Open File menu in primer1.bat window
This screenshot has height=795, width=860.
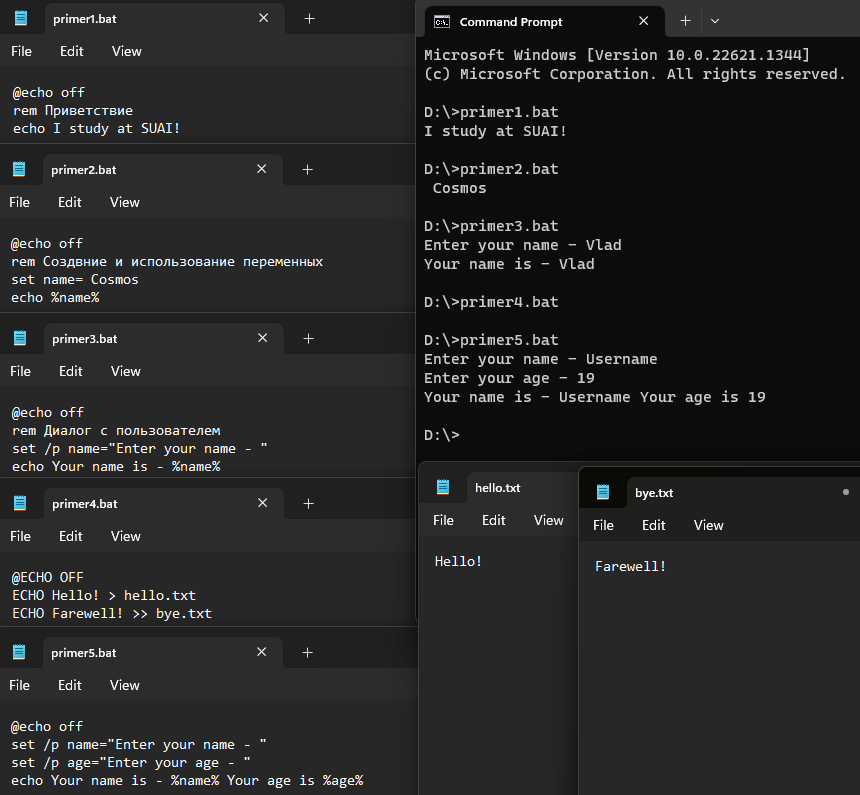pos(21,51)
